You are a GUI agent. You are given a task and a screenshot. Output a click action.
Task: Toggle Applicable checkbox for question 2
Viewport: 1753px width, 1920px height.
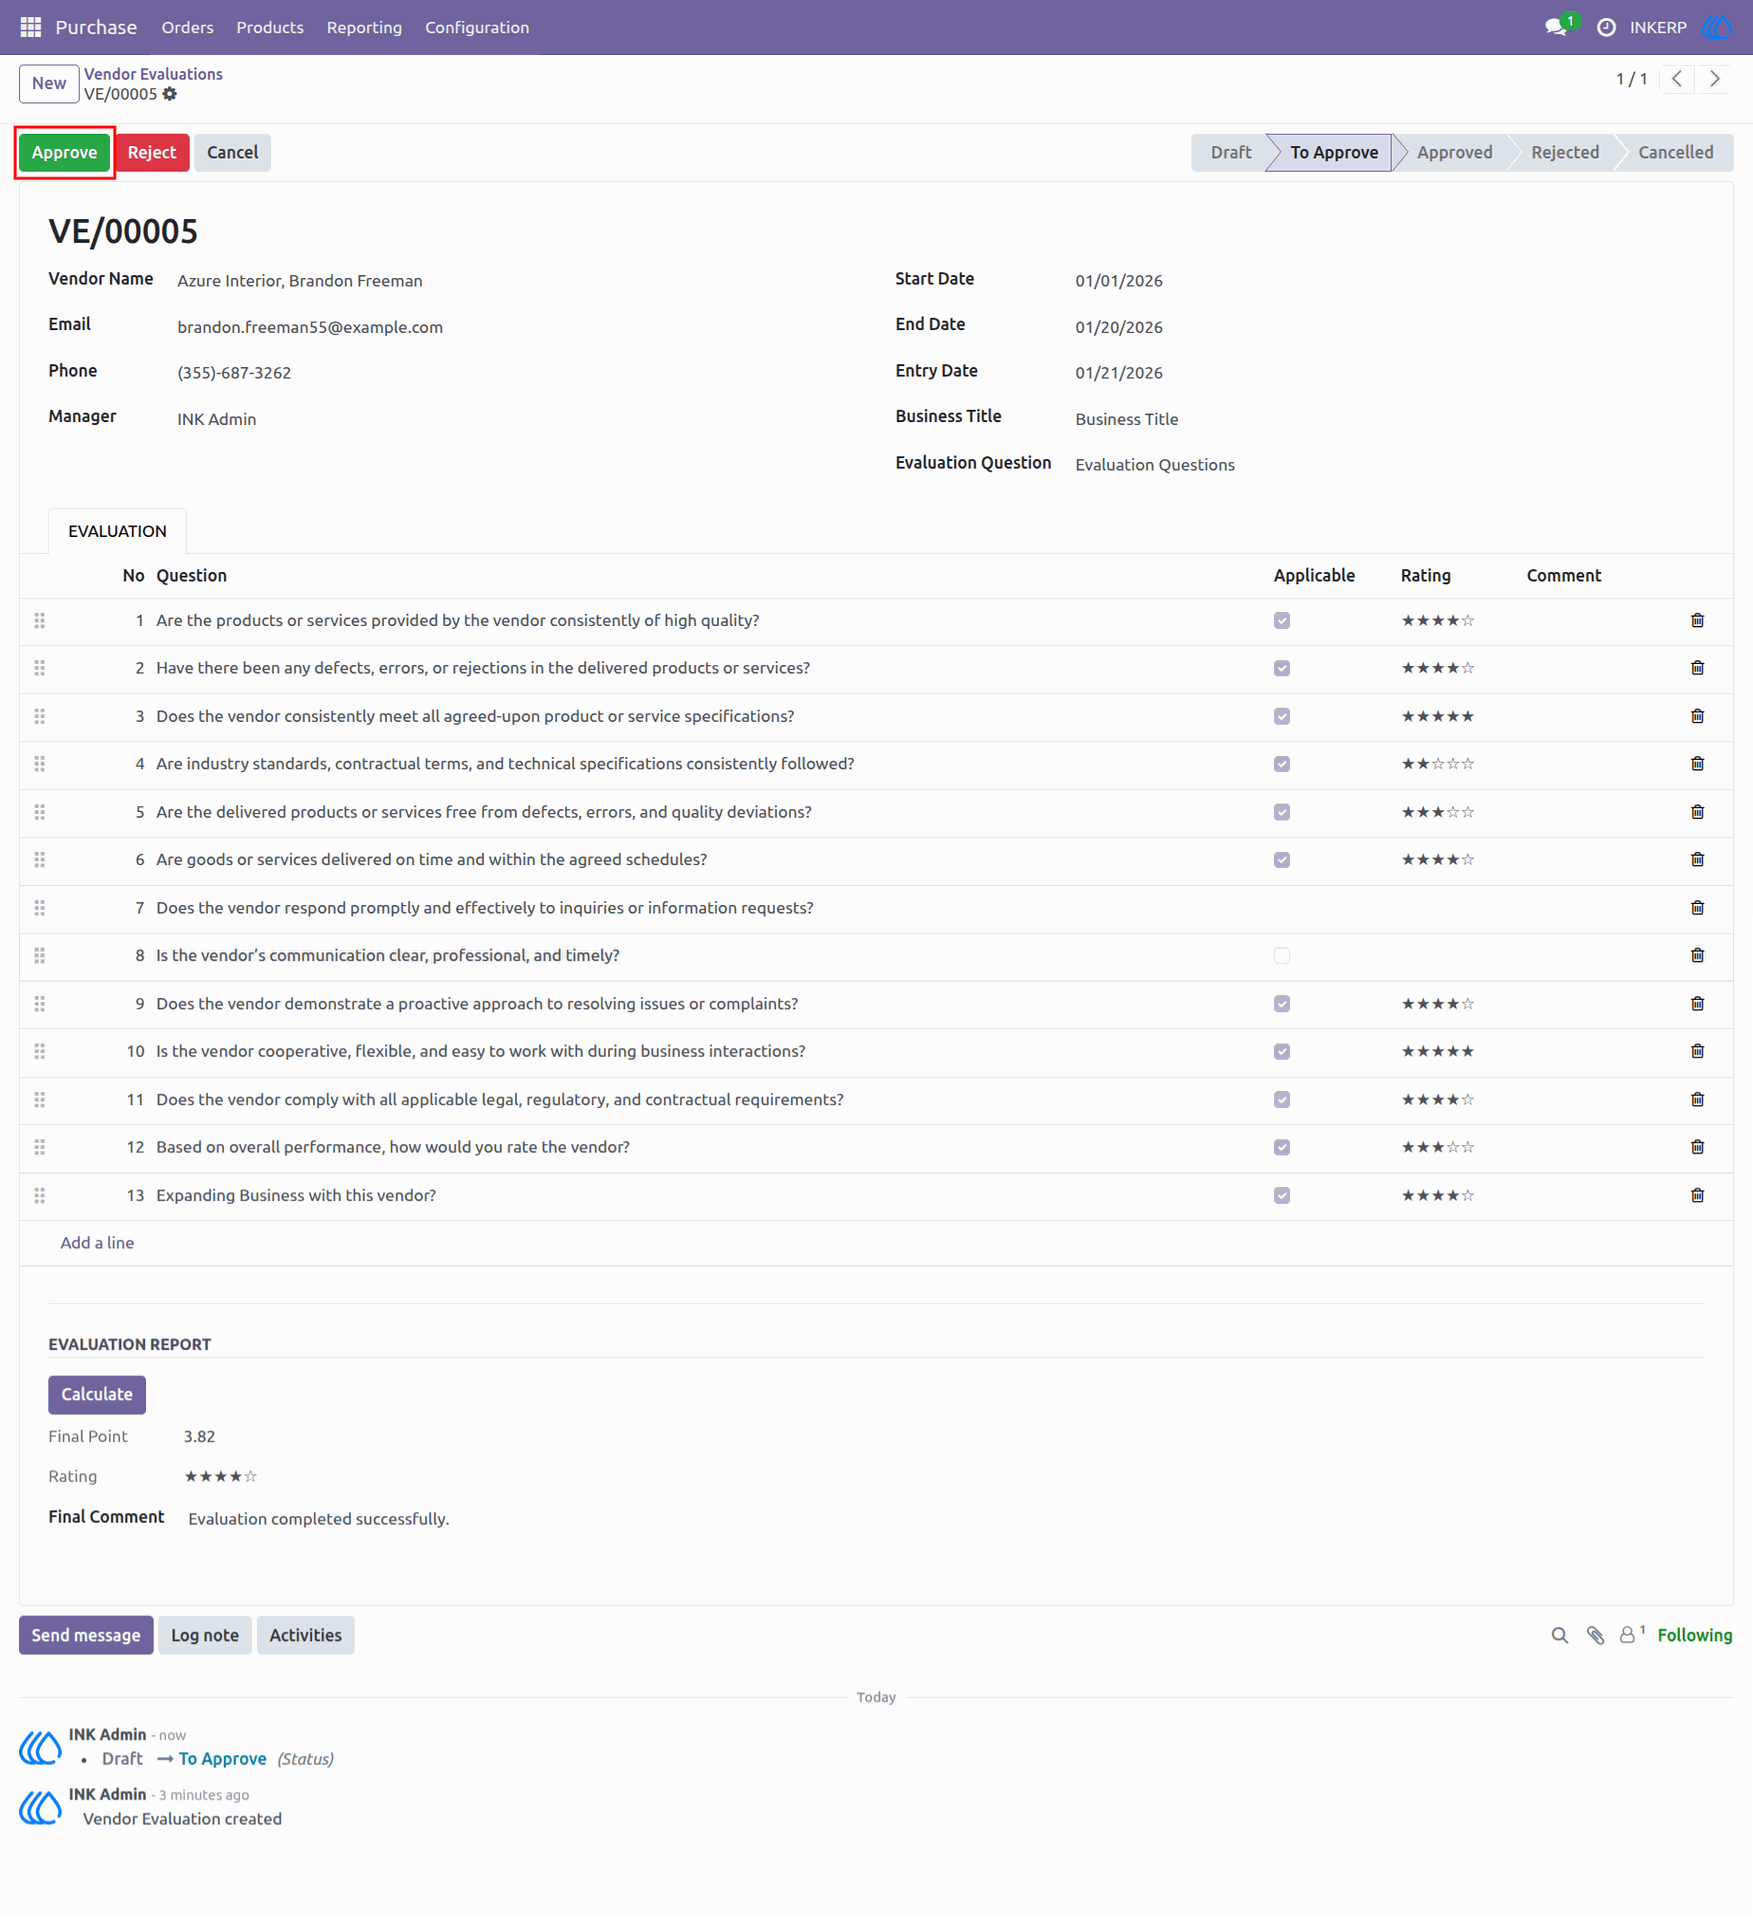coord(1281,669)
